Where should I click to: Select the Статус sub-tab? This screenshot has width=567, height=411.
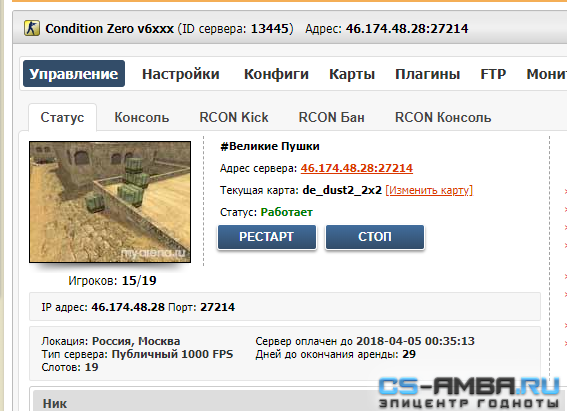[x=62, y=117]
